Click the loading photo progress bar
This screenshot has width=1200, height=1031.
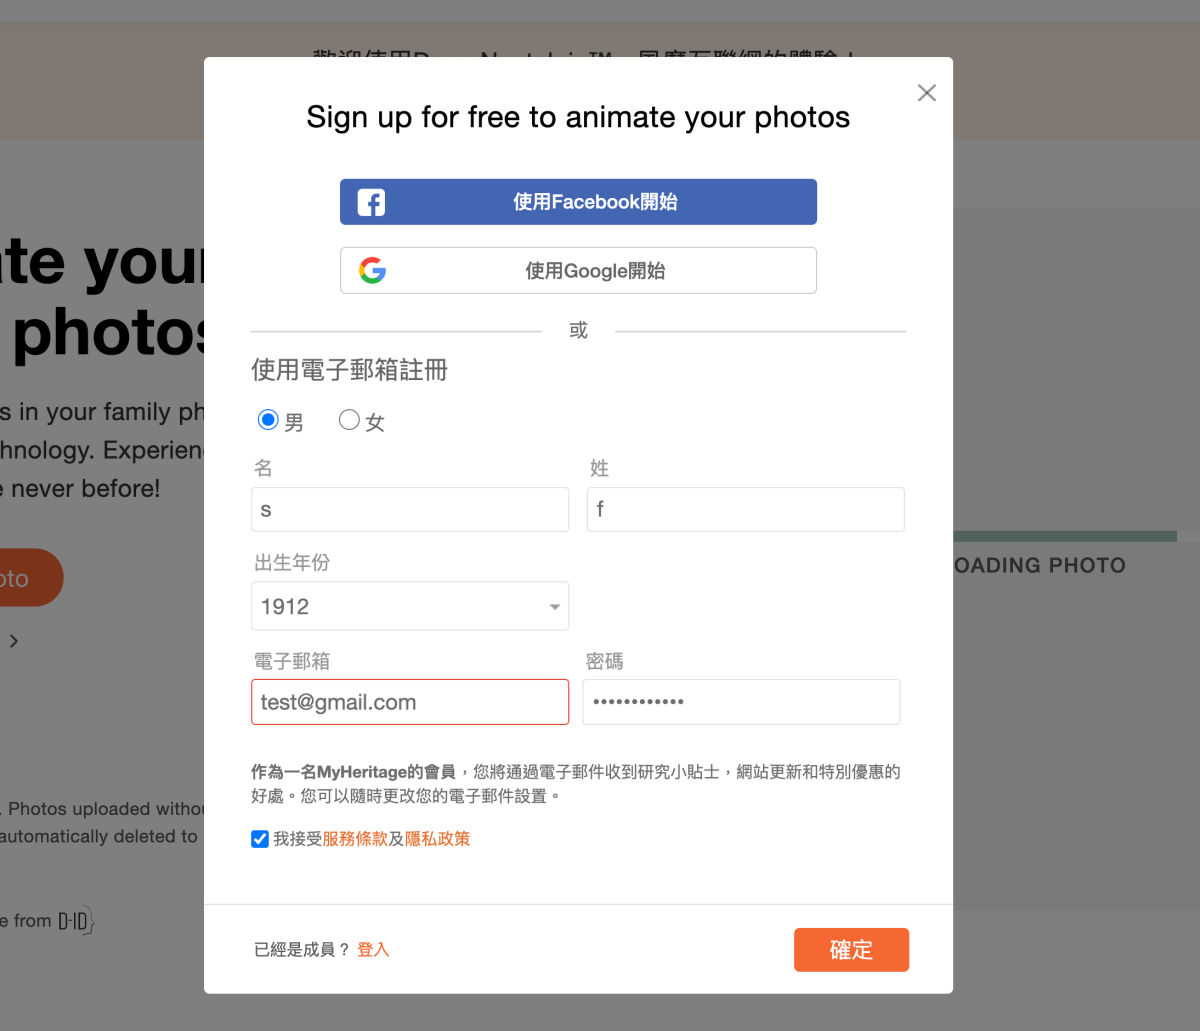[1065, 537]
